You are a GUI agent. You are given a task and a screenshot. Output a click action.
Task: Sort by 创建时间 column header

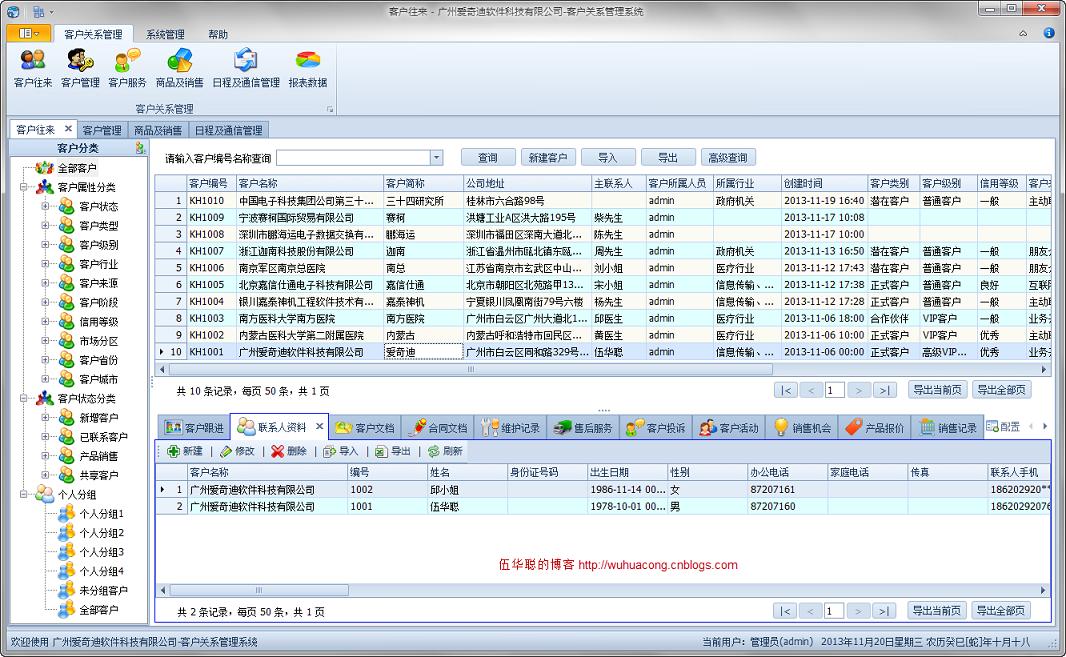click(824, 184)
